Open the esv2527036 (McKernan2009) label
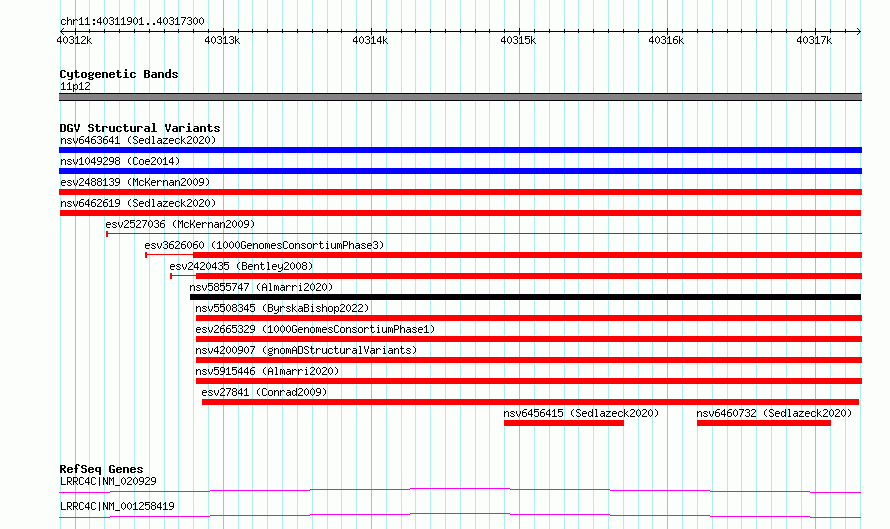The height and width of the screenshot is (529, 890). coord(180,224)
